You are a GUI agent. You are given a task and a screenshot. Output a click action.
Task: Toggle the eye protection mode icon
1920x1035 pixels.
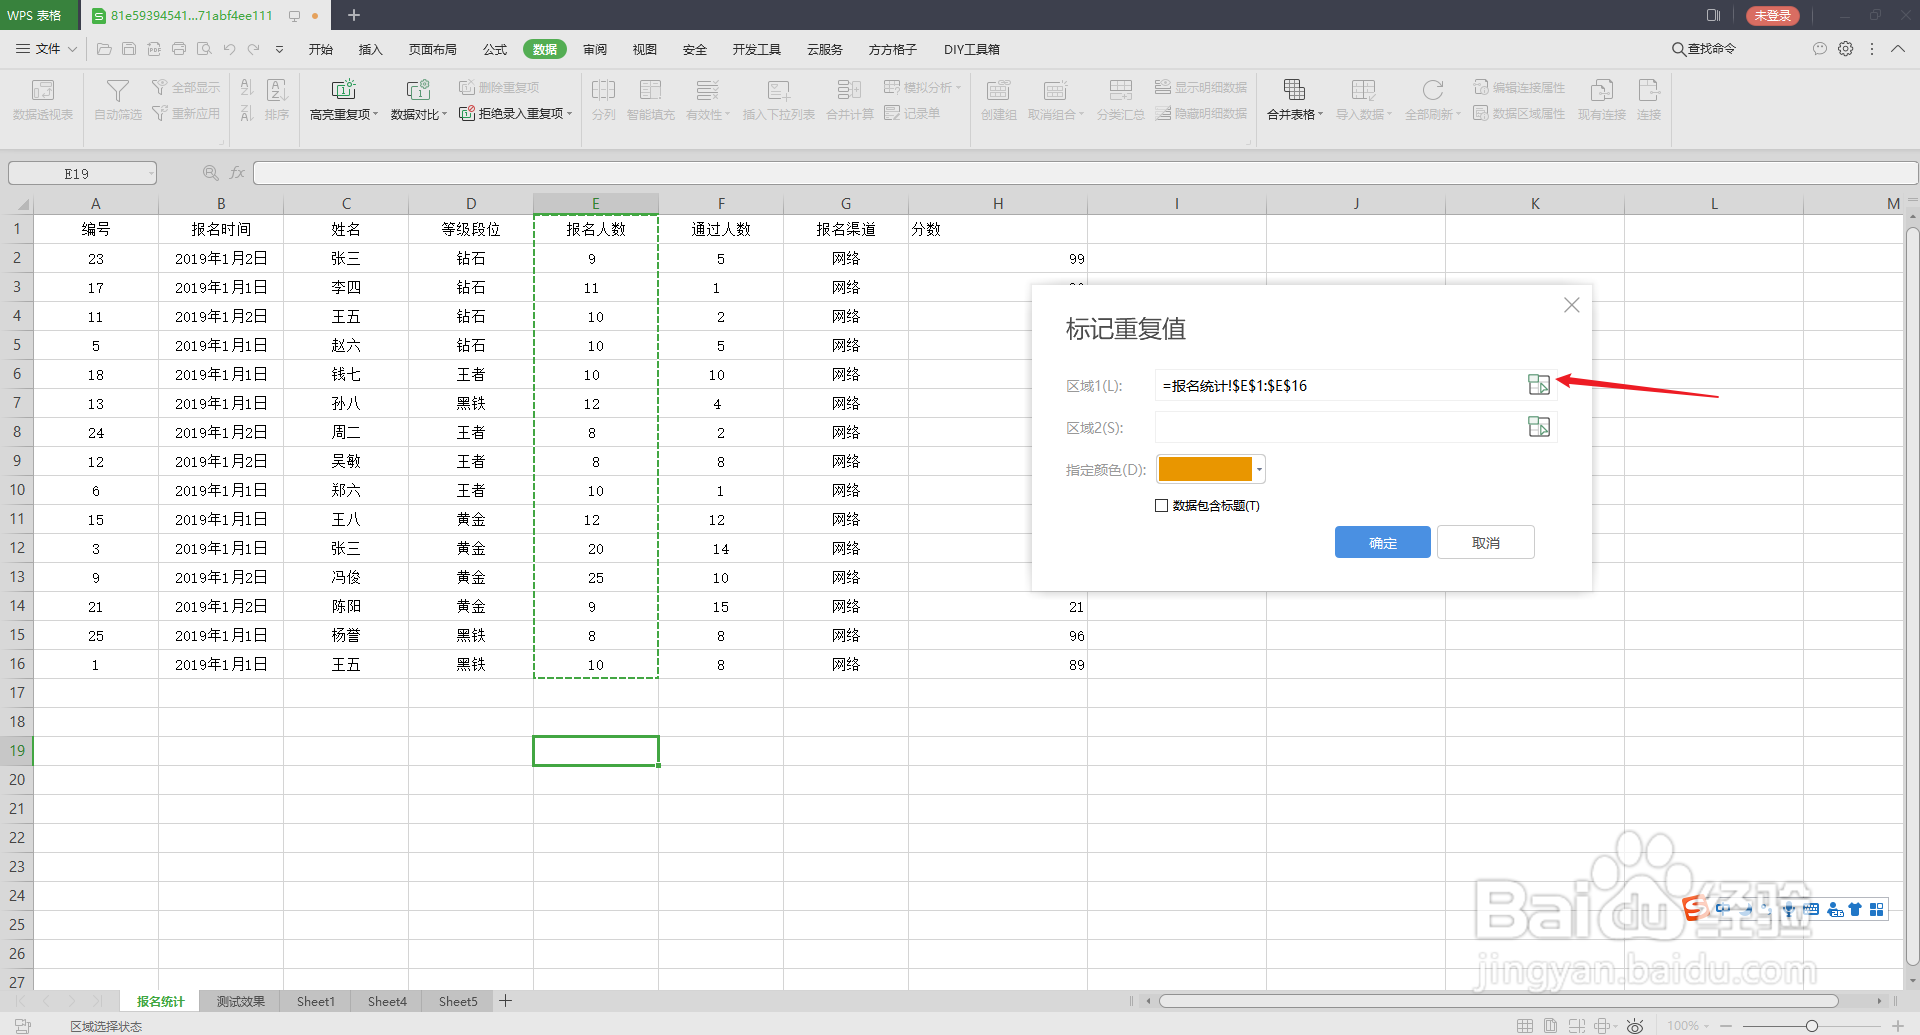click(1635, 1025)
